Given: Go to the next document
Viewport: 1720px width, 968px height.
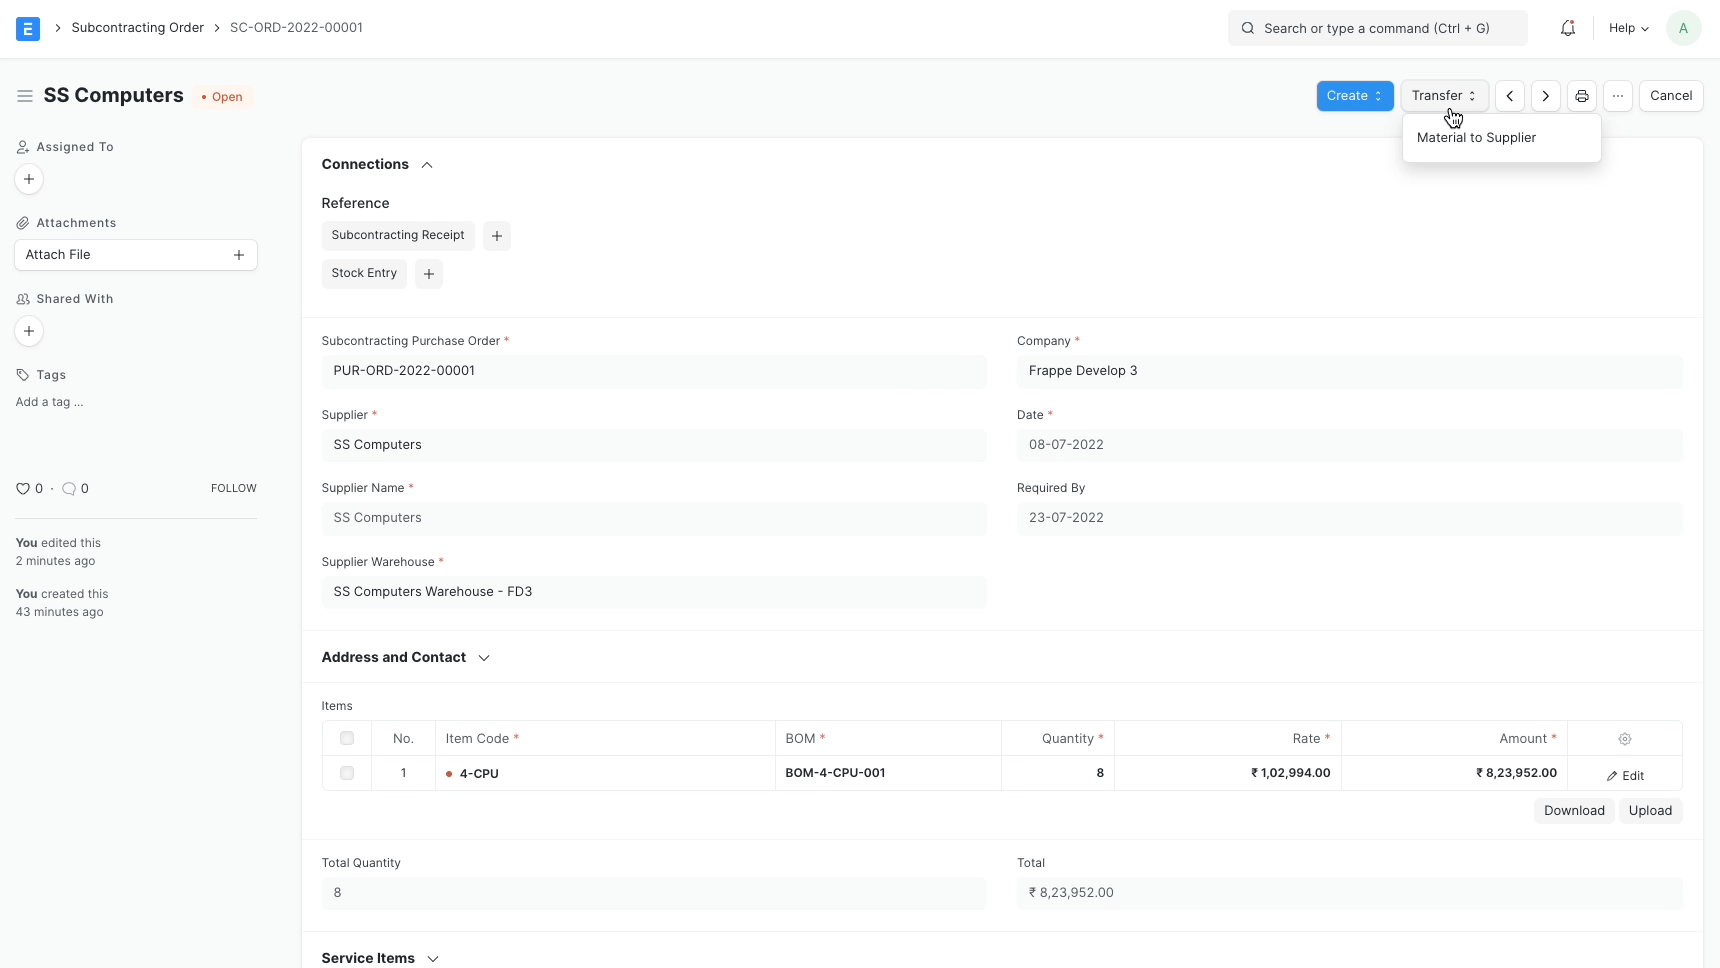Looking at the screenshot, I should [1545, 96].
